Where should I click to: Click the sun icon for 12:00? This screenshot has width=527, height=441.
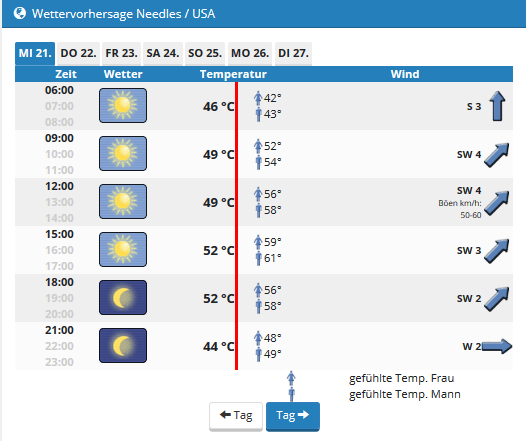pos(123,201)
